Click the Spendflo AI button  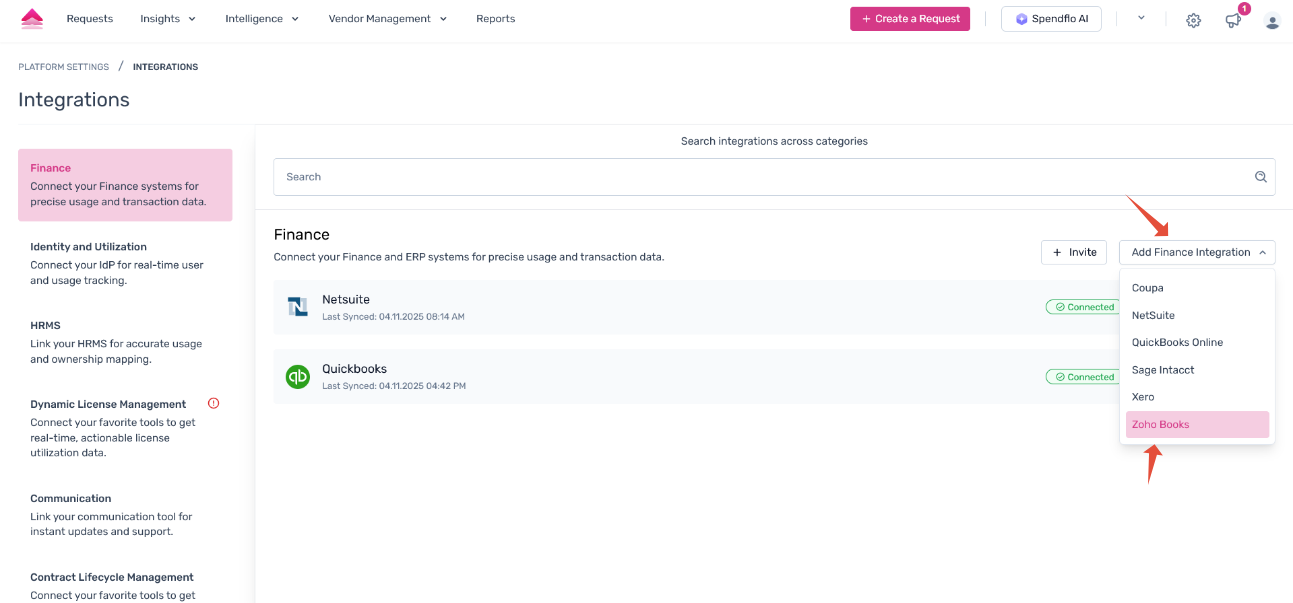1051,19
